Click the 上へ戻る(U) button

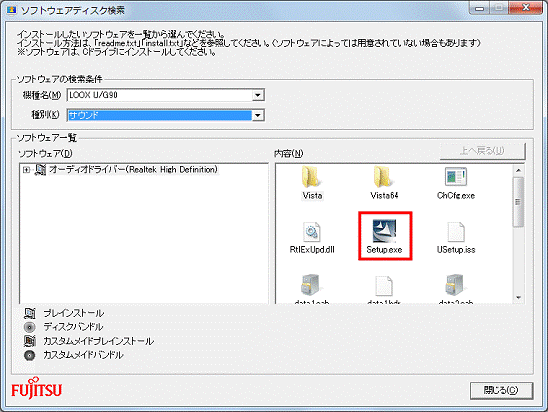(x=482, y=151)
